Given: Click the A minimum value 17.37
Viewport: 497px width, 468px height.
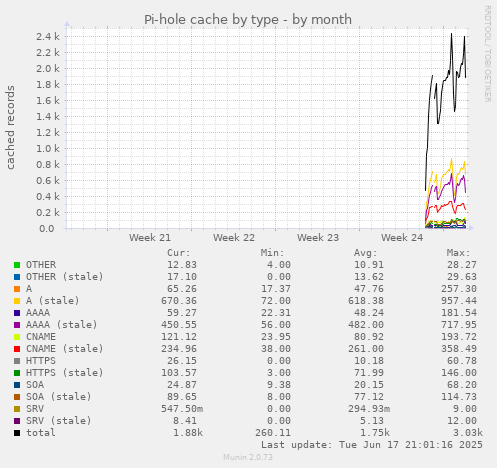Looking at the screenshot, I should coord(276,289).
